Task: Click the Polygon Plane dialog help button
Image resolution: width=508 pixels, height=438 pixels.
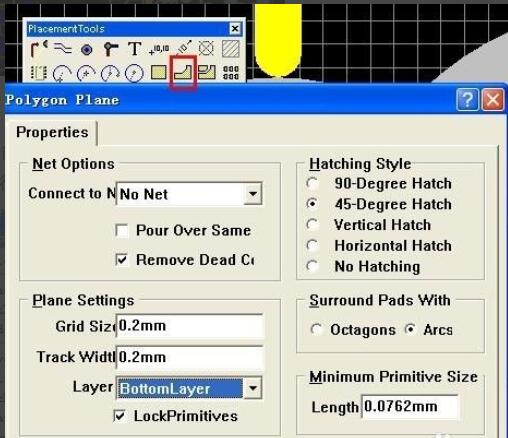Action: coord(467,99)
